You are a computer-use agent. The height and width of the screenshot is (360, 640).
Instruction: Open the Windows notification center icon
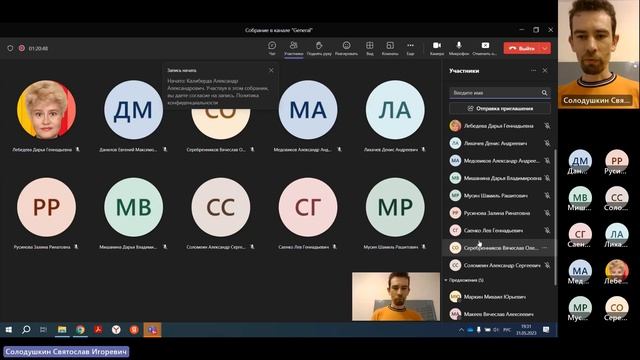(x=546, y=329)
